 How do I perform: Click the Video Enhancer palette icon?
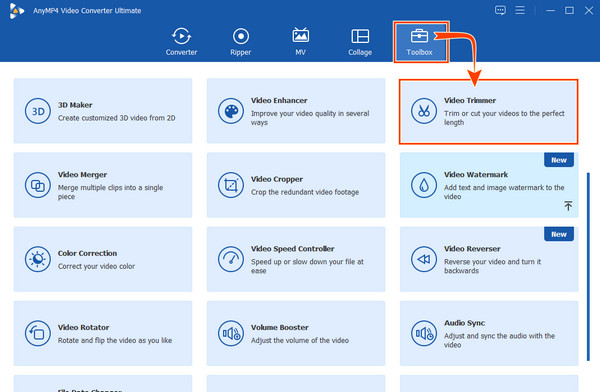pos(231,111)
